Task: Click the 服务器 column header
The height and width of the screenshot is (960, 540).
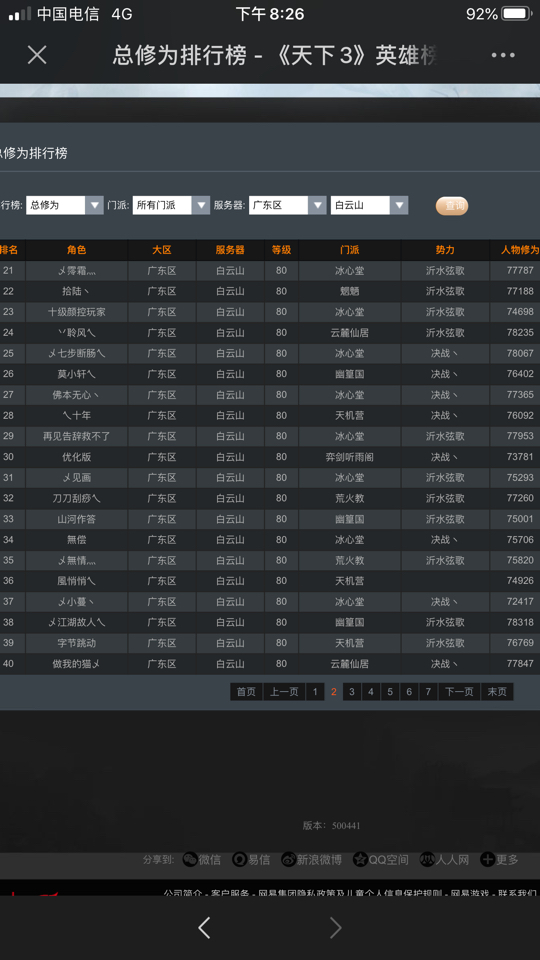Action: [x=230, y=250]
